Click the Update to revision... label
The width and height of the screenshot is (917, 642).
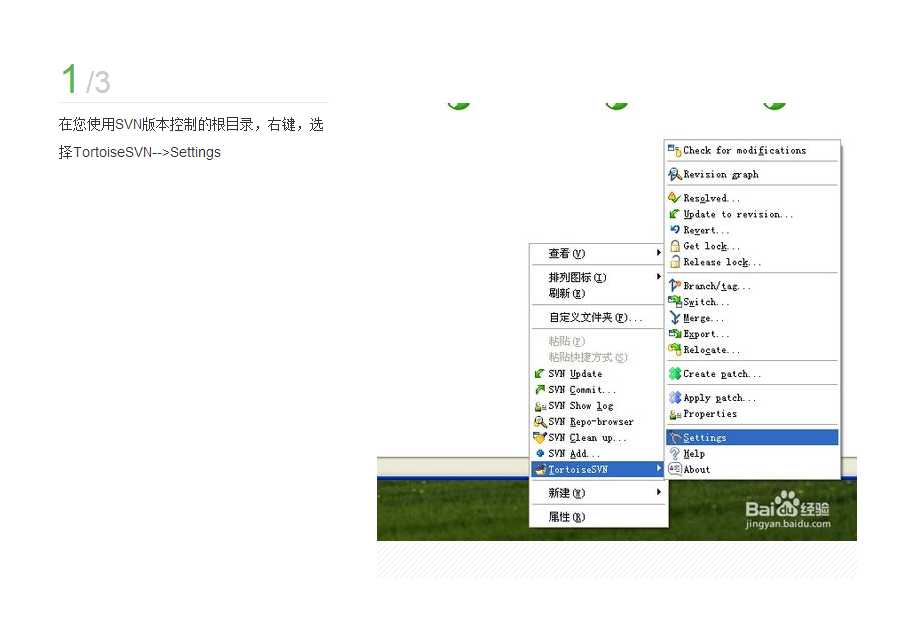pyautogui.click(x=738, y=214)
